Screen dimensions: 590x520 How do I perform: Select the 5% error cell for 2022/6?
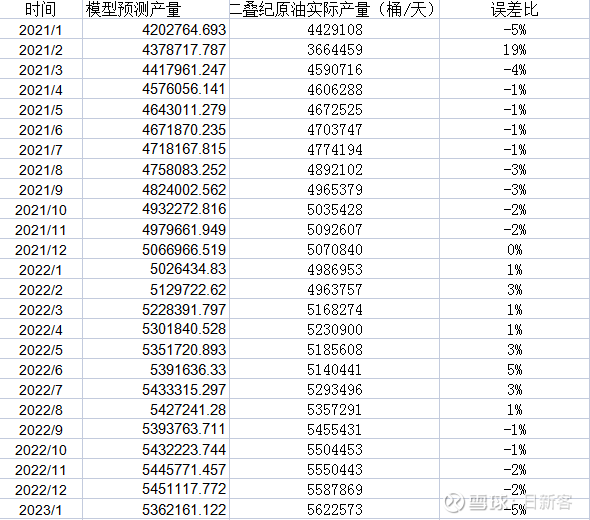click(514, 370)
